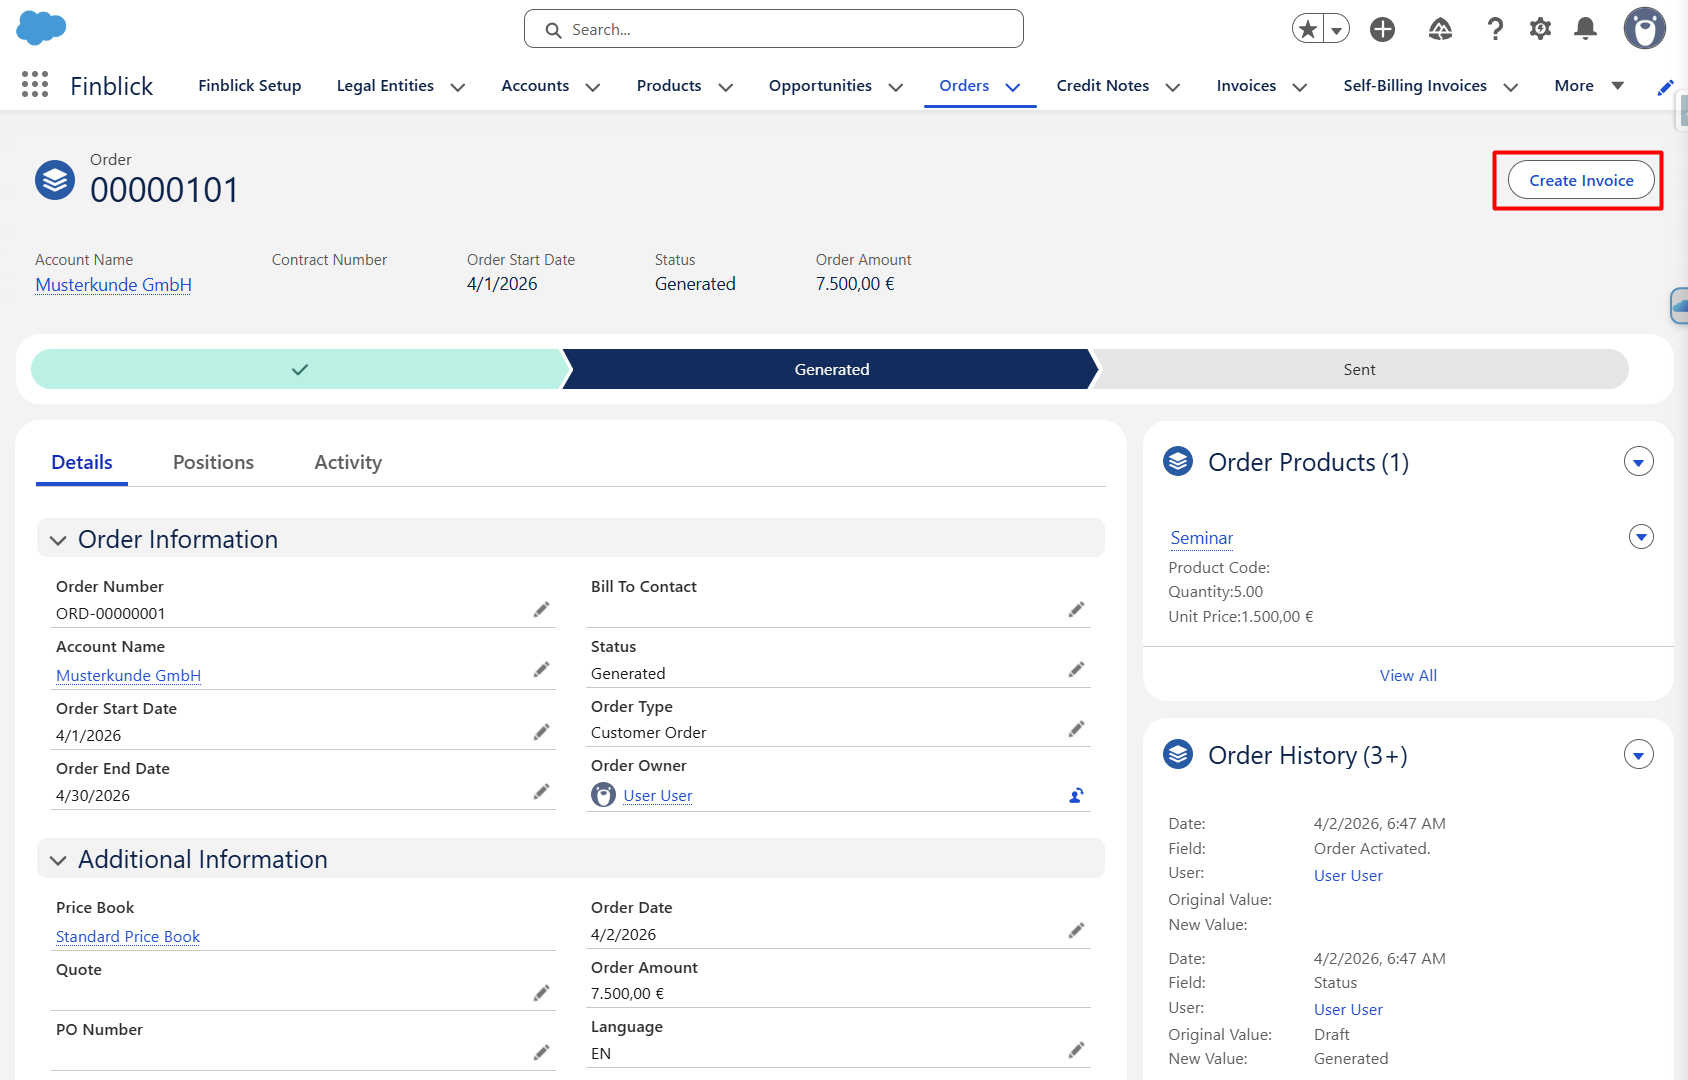Edit the Order End Date pencil
The height and width of the screenshot is (1080, 1688).
pyautogui.click(x=541, y=792)
